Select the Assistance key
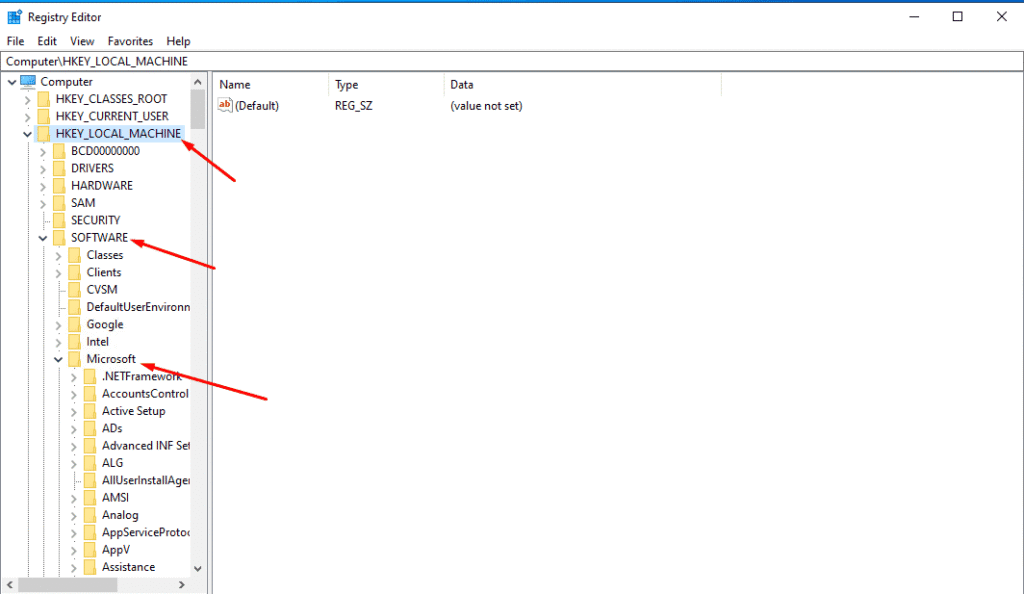This screenshot has width=1024, height=594. tap(129, 567)
